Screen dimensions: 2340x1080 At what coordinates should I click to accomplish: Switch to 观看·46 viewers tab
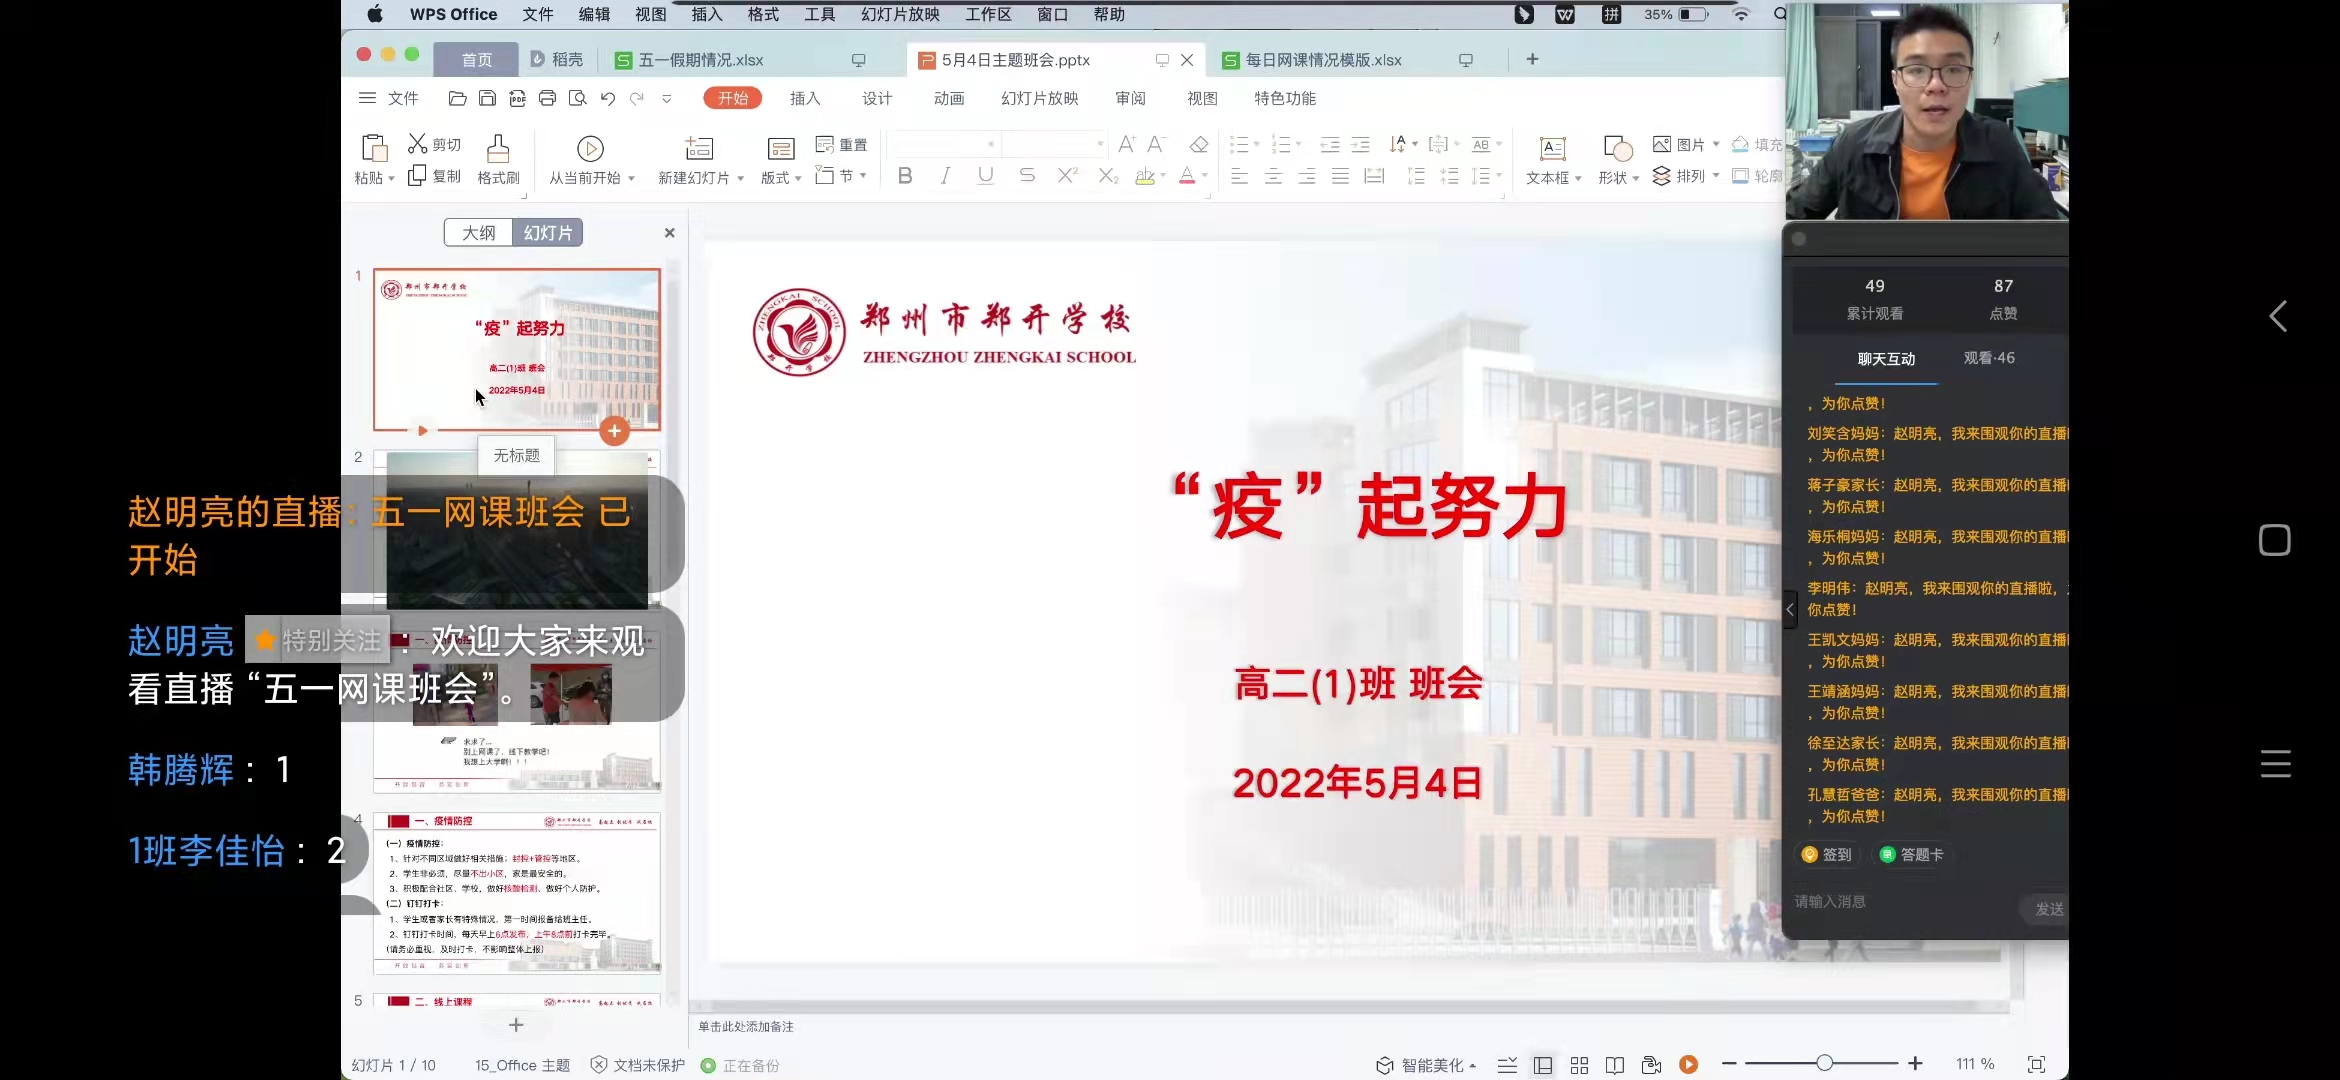(x=1989, y=358)
